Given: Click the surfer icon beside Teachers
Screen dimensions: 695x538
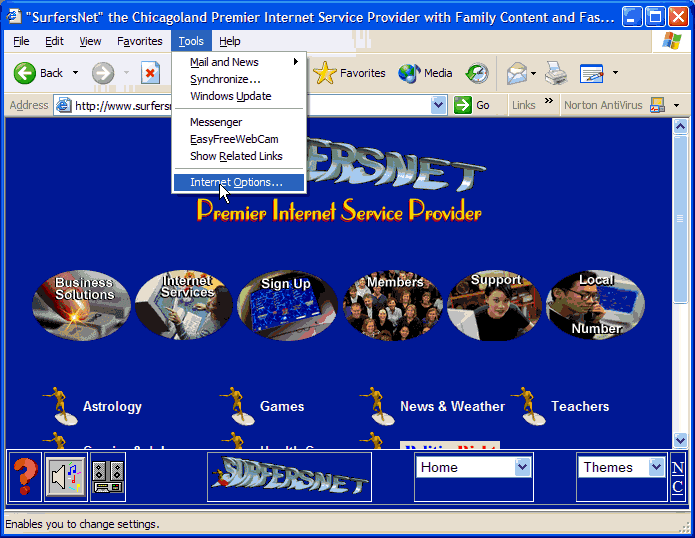Looking at the screenshot, I should (528, 406).
